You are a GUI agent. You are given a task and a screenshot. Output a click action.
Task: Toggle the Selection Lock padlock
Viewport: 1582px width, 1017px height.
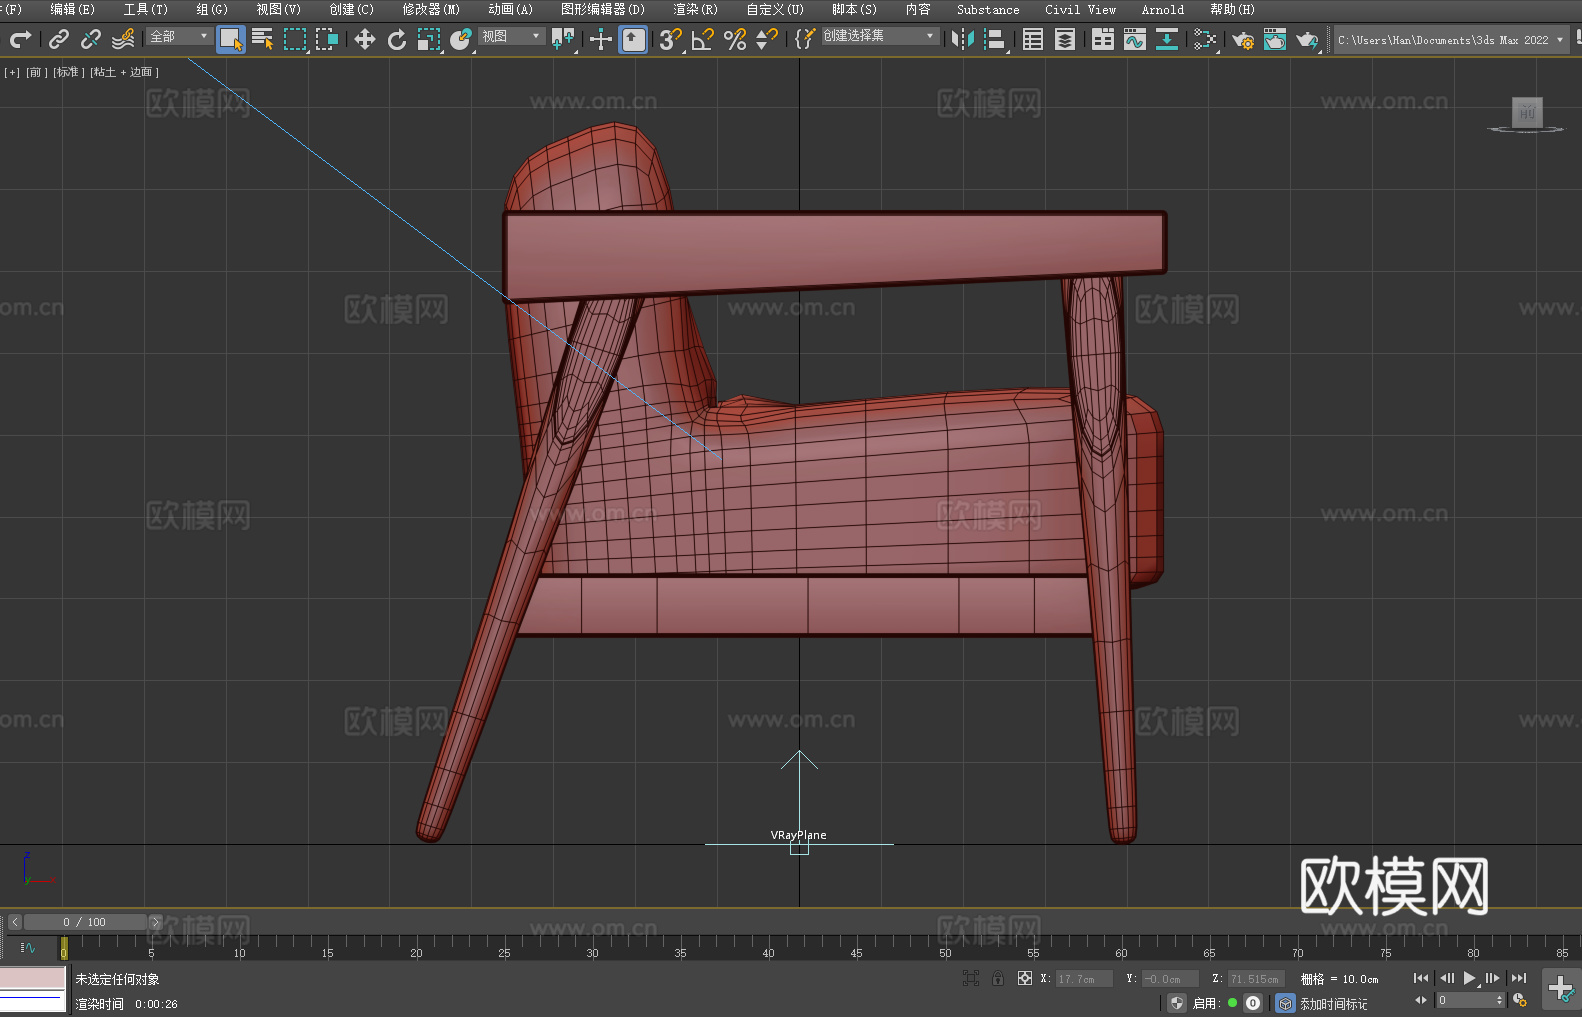998,978
